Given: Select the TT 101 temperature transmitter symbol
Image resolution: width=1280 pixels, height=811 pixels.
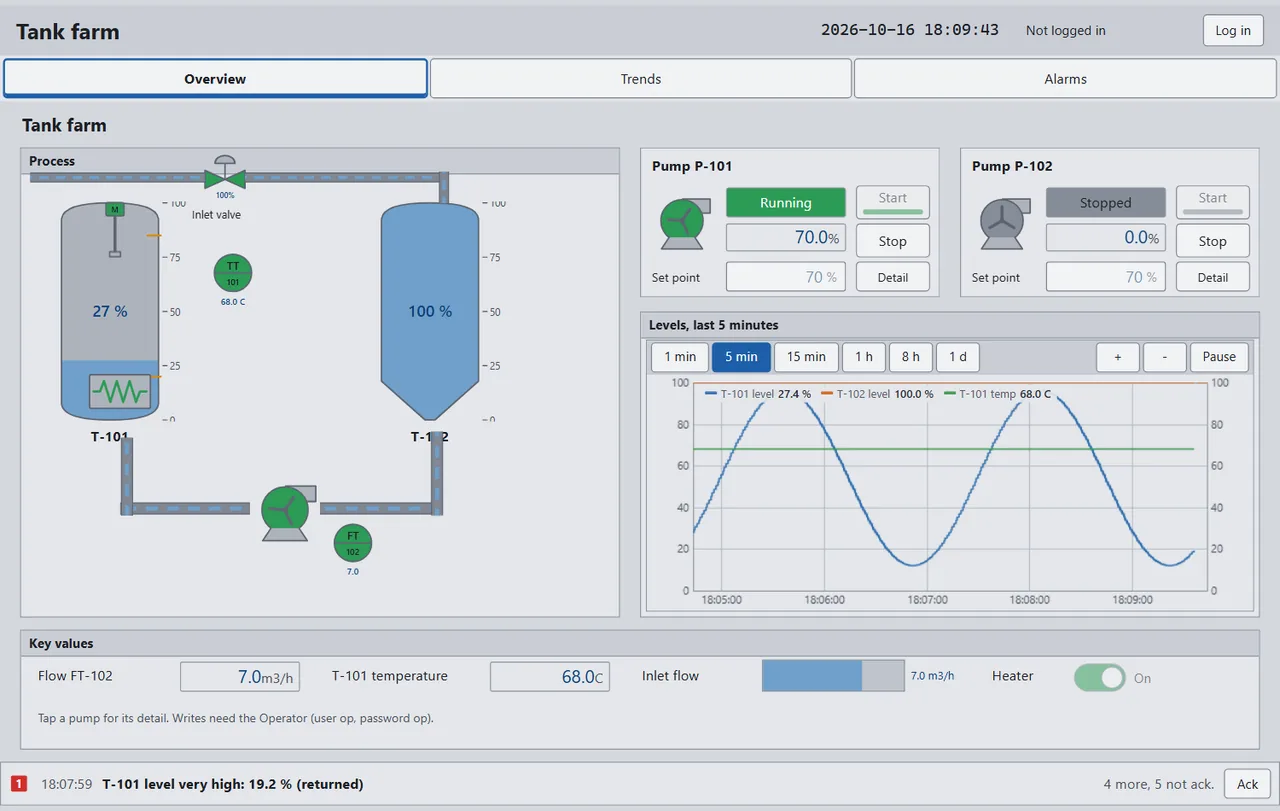Looking at the screenshot, I should [233, 273].
